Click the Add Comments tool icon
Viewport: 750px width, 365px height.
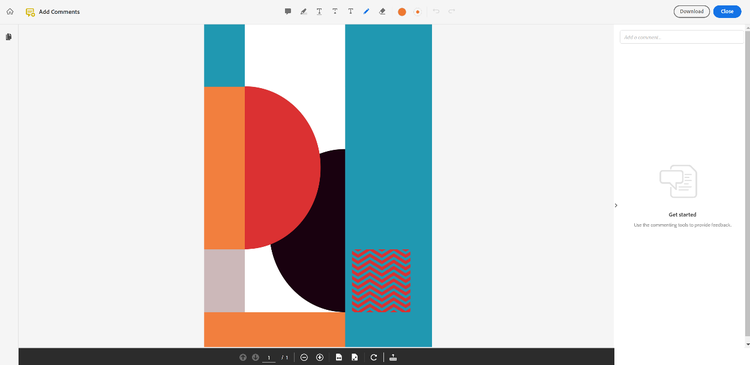point(30,12)
